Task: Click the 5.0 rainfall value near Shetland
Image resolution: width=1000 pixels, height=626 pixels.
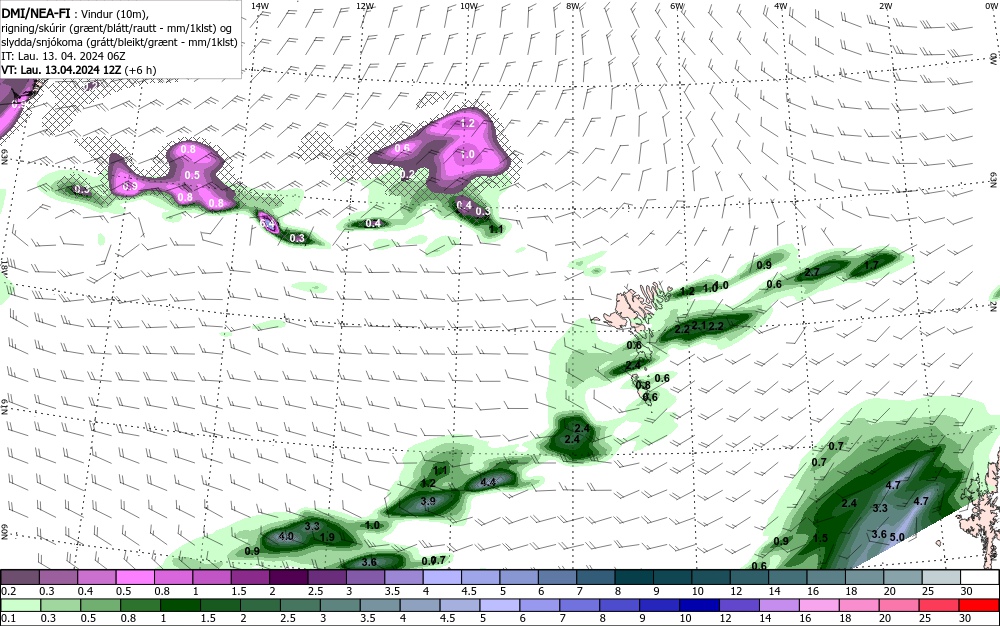Action: pyautogui.click(x=897, y=537)
